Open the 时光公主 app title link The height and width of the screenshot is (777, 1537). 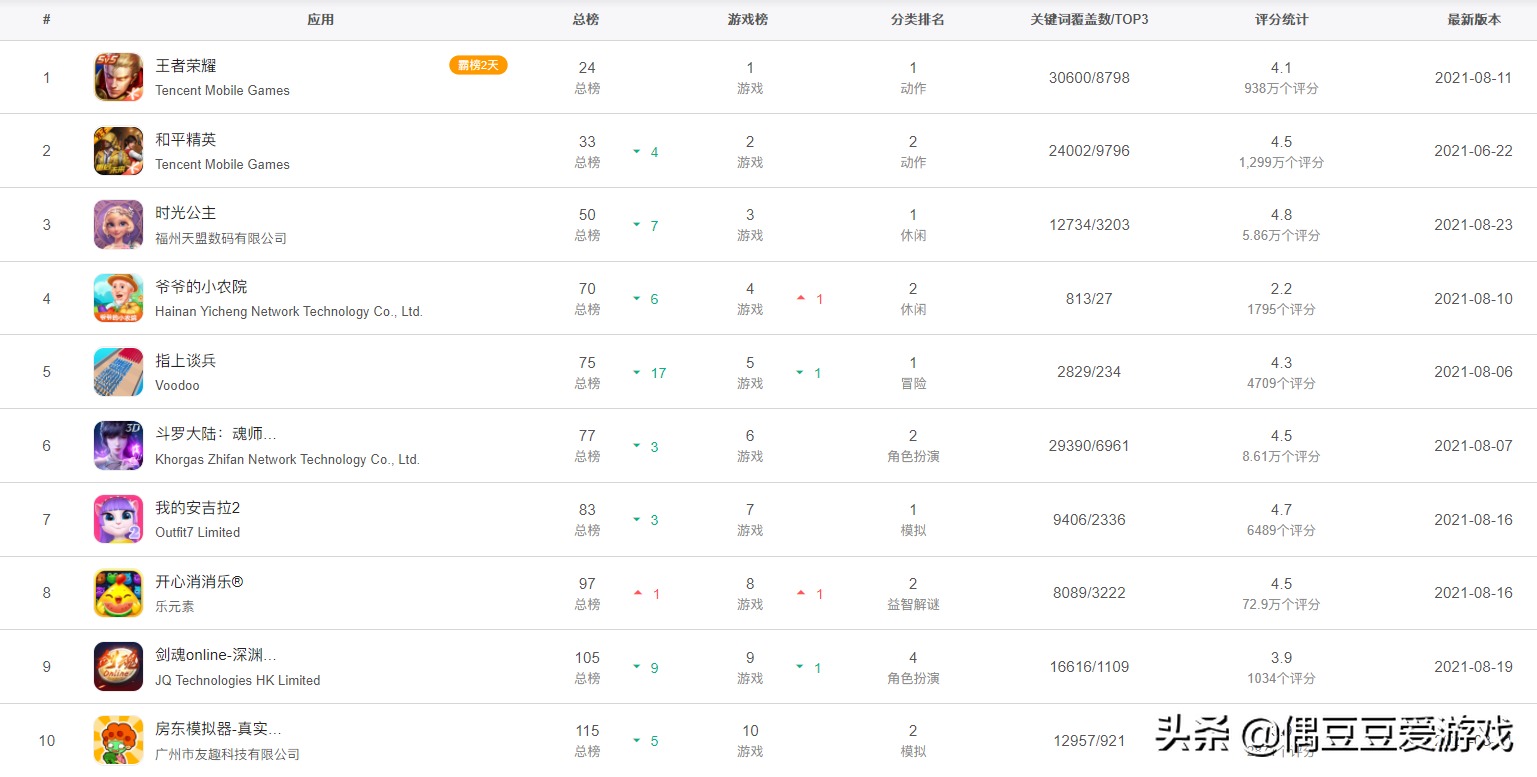[x=186, y=213]
